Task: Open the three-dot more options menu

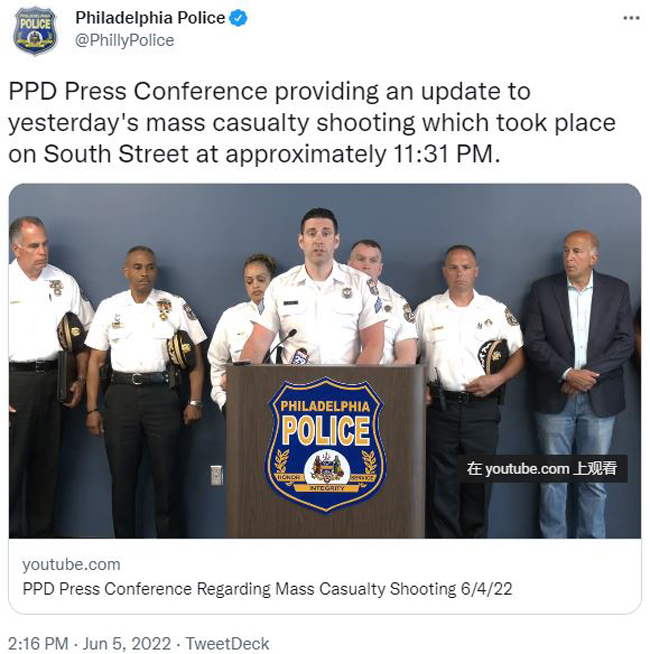Action: 631,18
